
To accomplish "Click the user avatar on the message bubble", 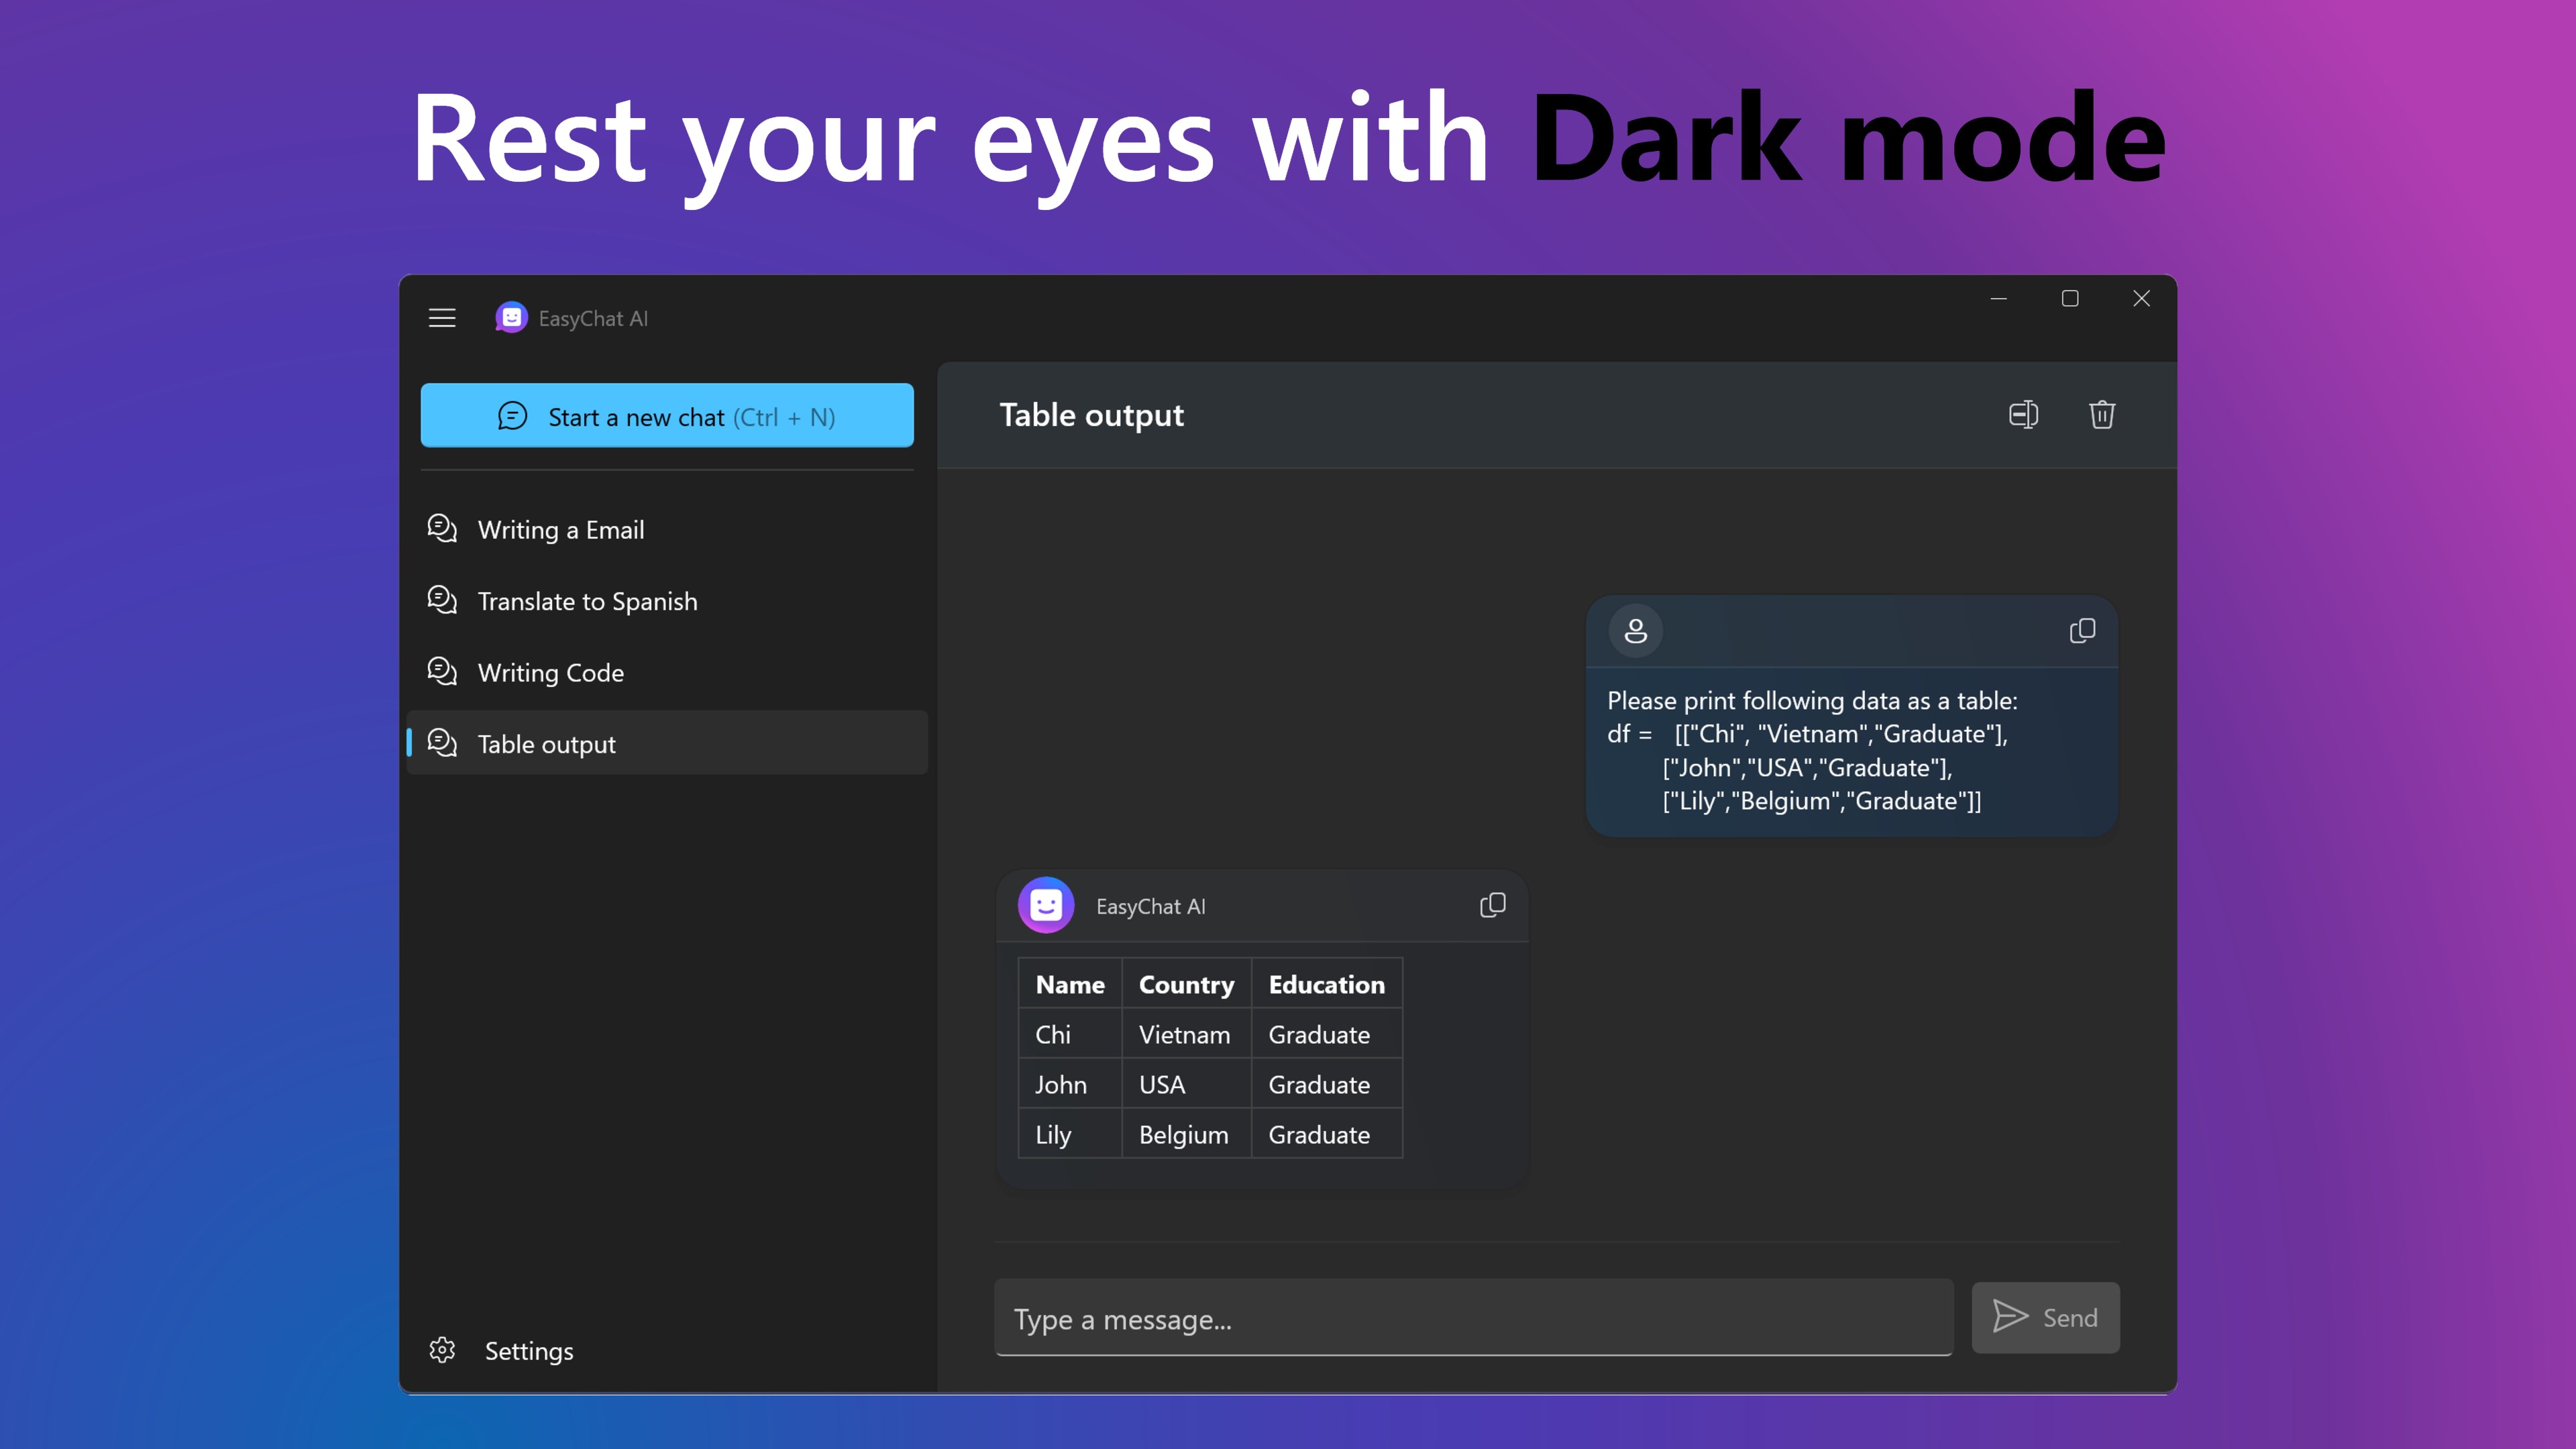I will point(1635,631).
